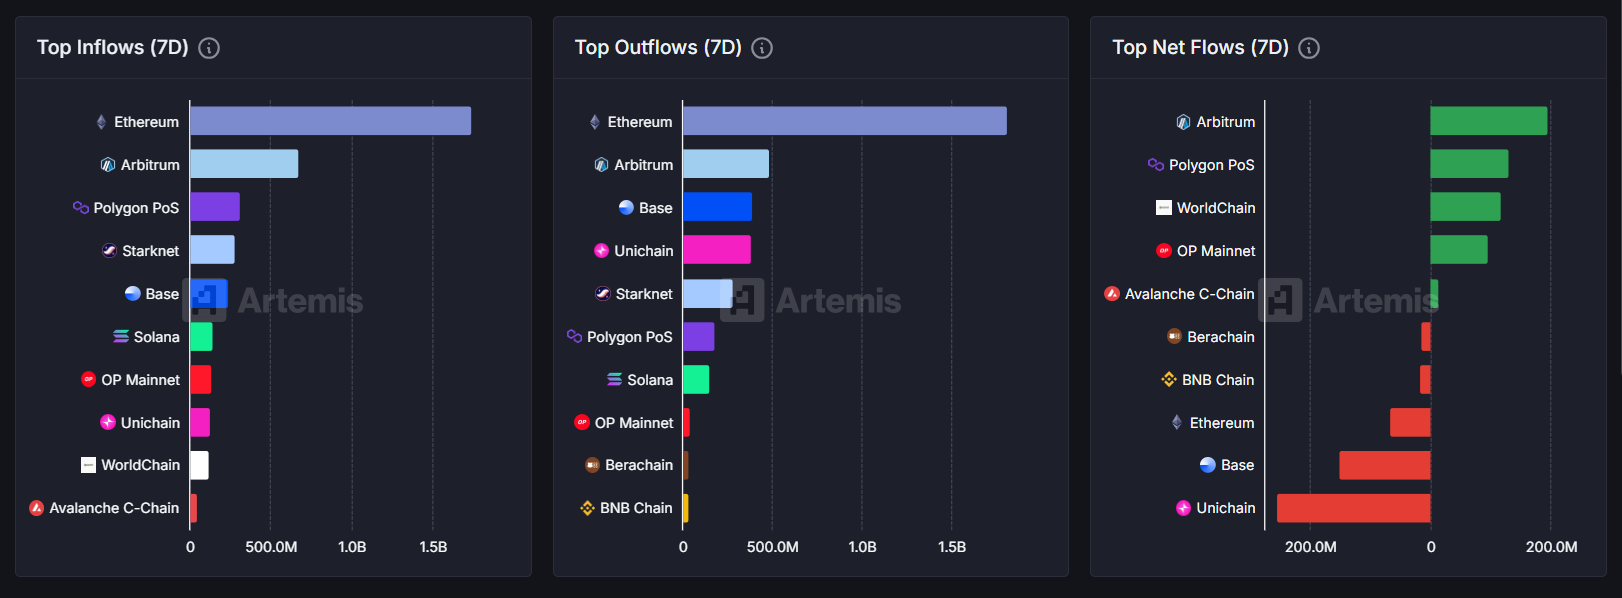Screen dimensions: 1622x598
Task: Click the red Base net flow bar
Action: (x=1385, y=465)
